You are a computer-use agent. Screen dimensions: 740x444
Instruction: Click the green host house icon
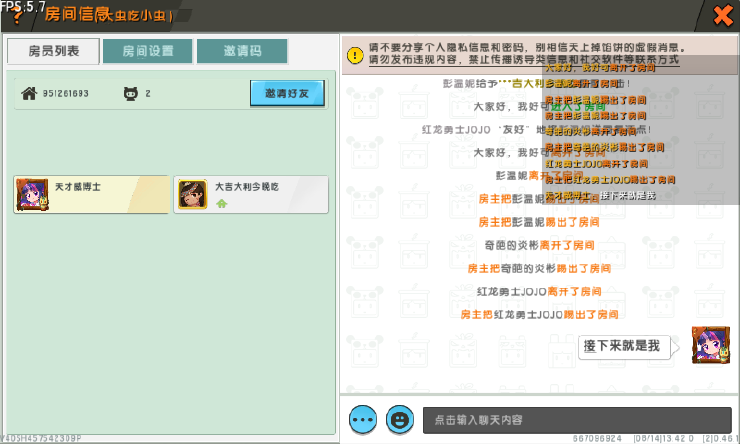[x=221, y=203]
